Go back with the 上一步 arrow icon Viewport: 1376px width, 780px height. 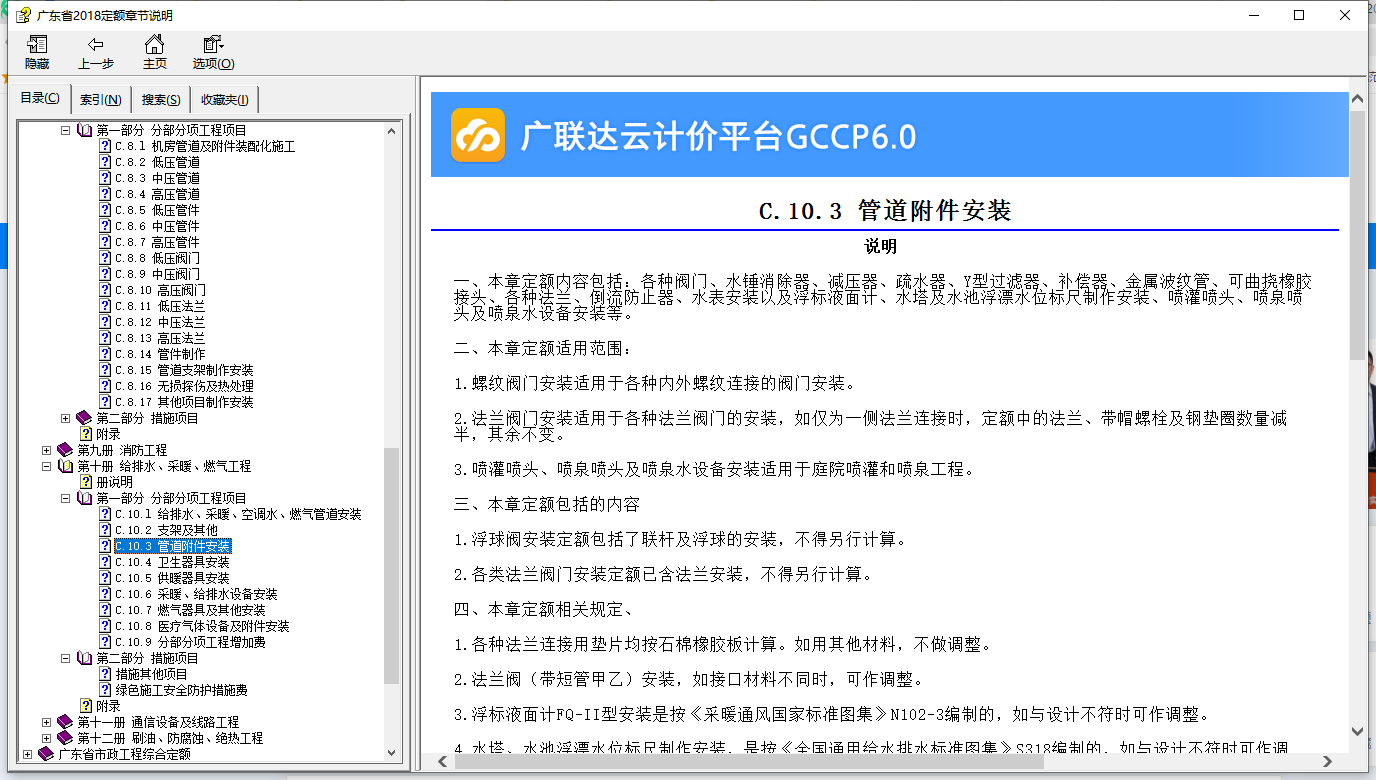coord(95,45)
